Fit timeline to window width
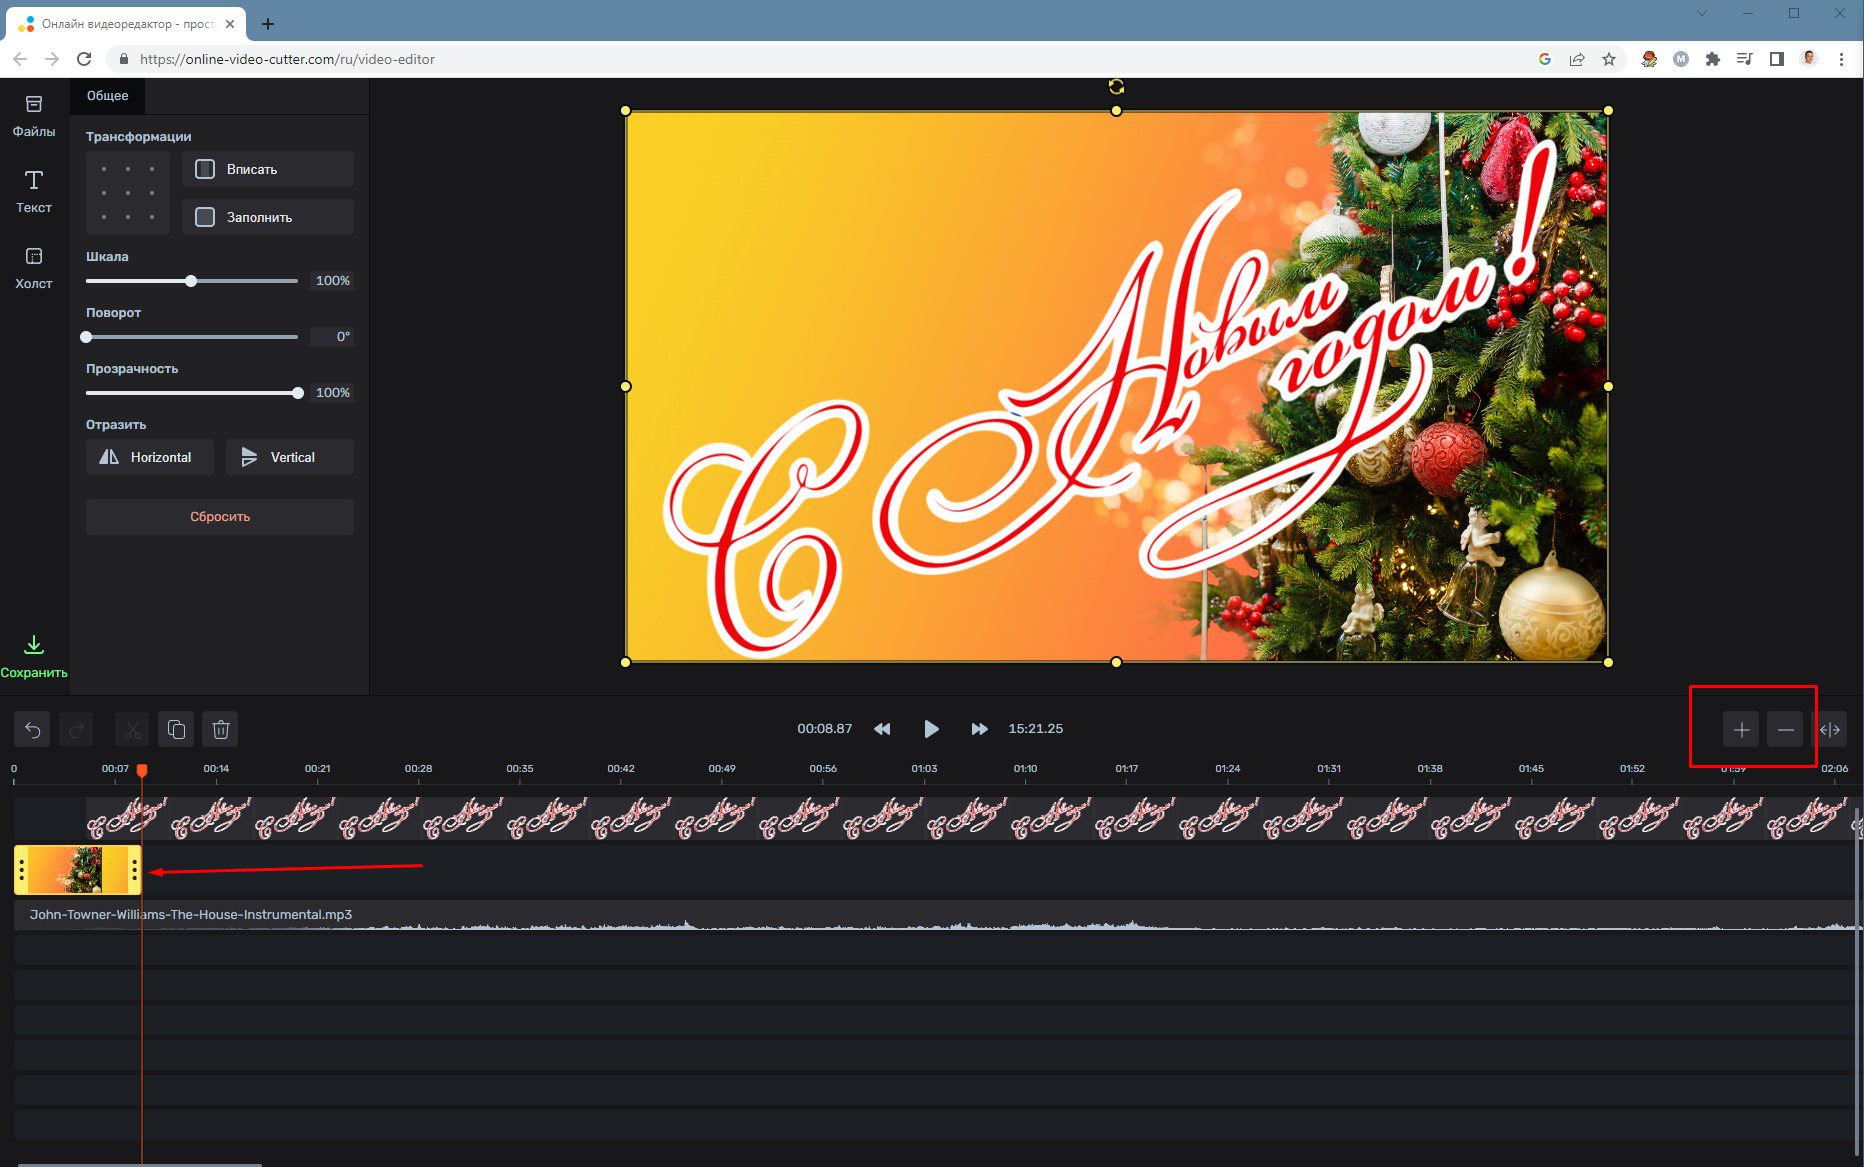 pos(1829,730)
